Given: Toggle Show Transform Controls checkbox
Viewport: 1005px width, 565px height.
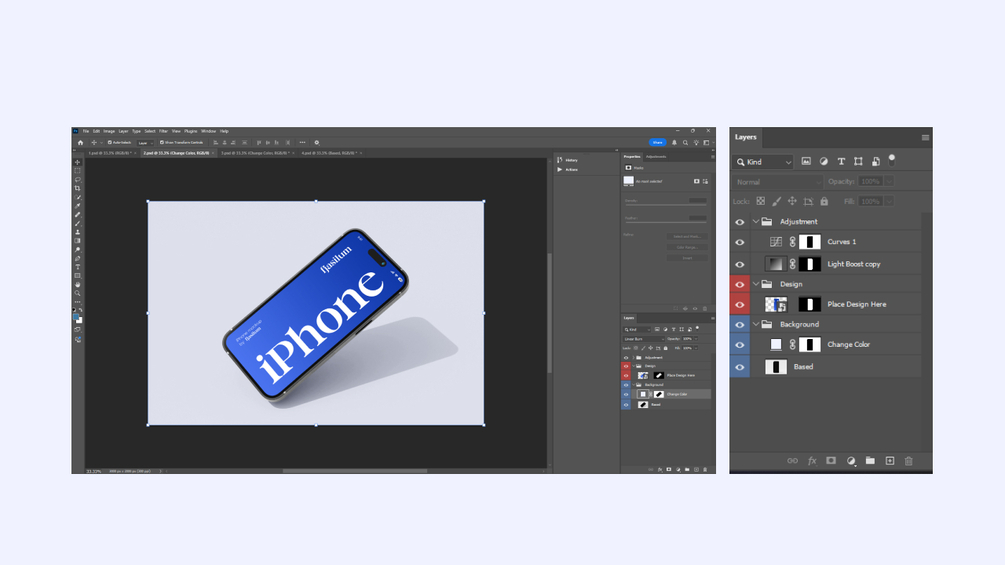Looking at the screenshot, I should pyautogui.click(x=162, y=143).
